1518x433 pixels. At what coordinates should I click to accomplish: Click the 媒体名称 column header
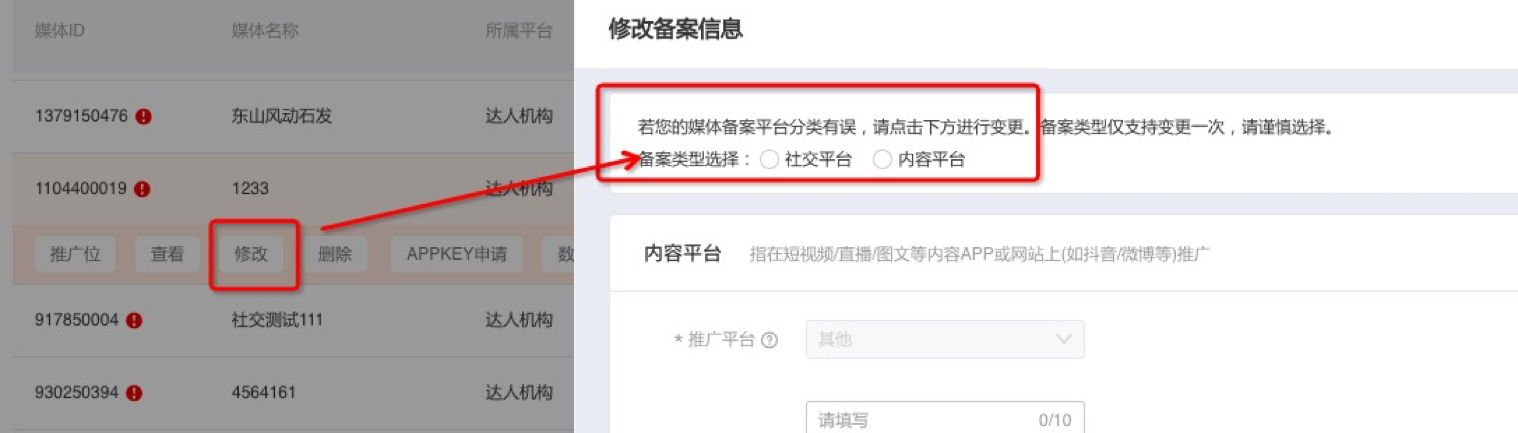point(265,31)
